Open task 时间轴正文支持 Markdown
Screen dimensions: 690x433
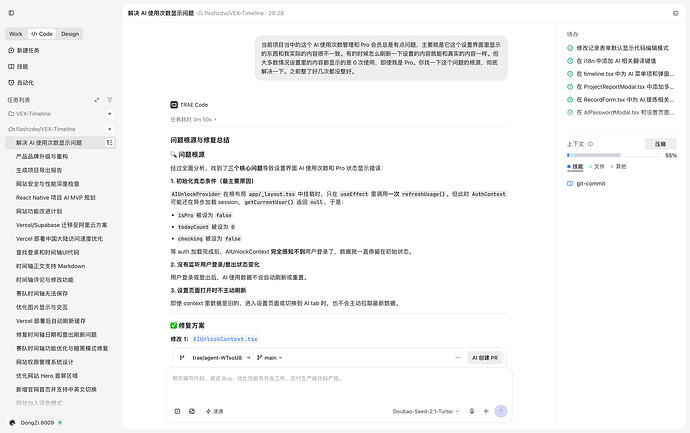pos(51,266)
